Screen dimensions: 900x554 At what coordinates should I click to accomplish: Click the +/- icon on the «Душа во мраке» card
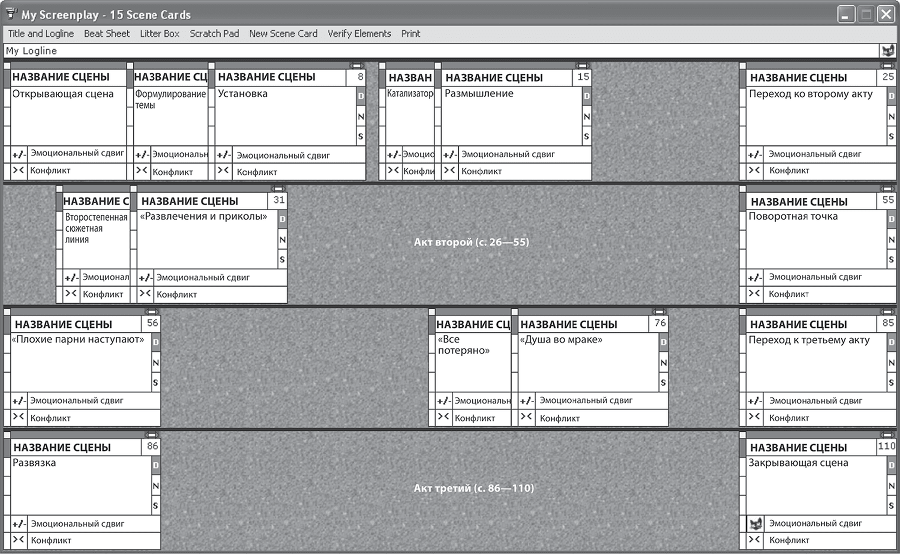(526, 401)
